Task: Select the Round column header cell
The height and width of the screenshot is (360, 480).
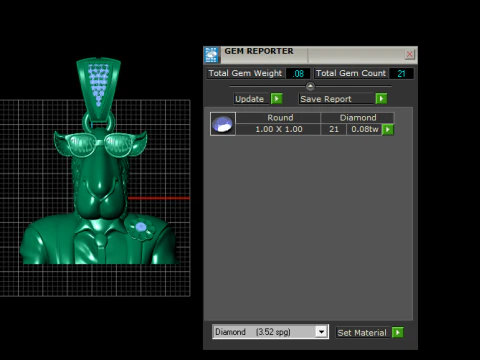Action: point(278,118)
